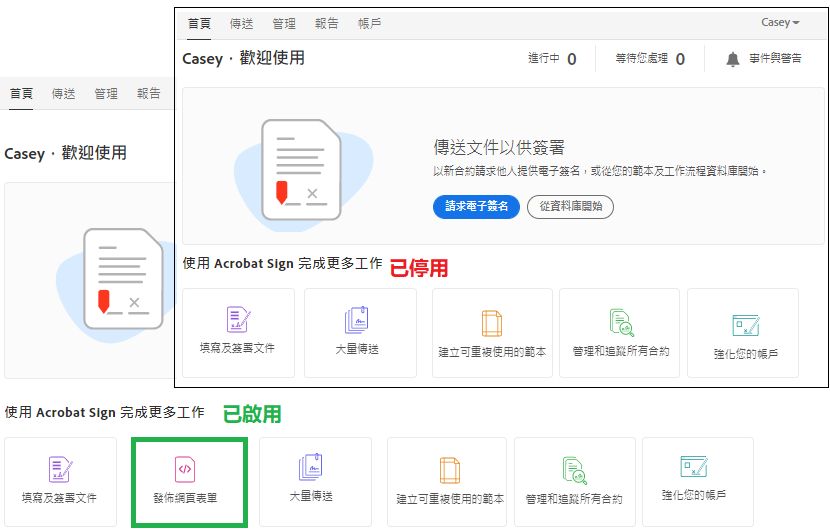This screenshot has height=531, width=830.
Task: Select 大量傳送 label in 已啟用 row
Action: point(311,496)
